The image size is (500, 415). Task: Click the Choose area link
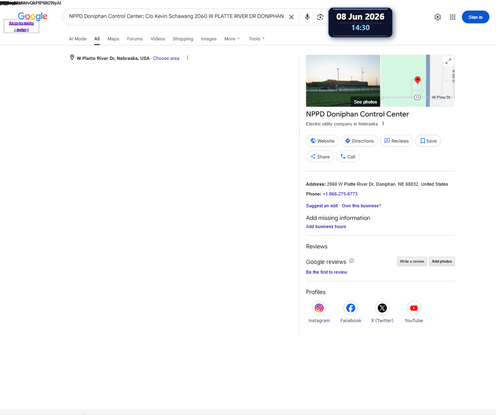click(x=166, y=58)
